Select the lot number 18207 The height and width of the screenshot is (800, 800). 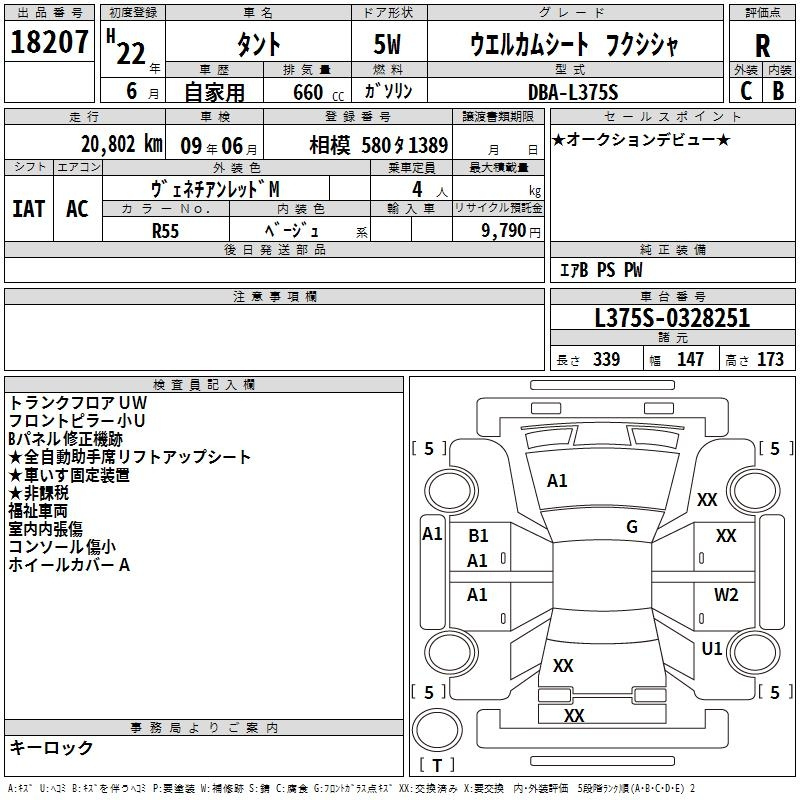point(48,42)
